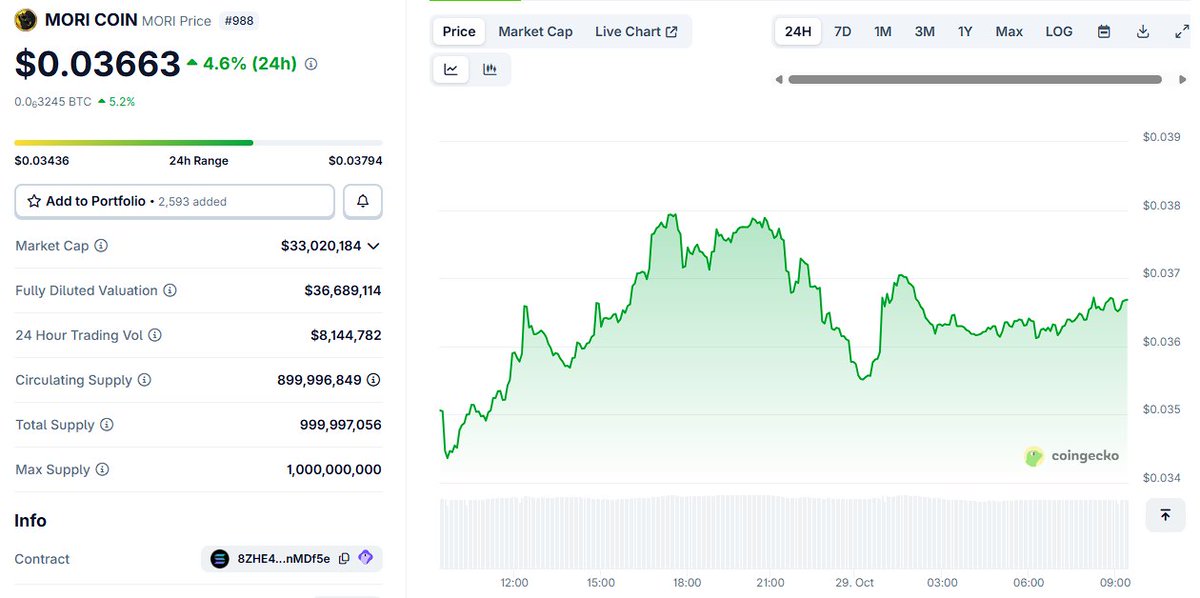Select the 1M time range
1200x598 pixels.
tap(883, 32)
